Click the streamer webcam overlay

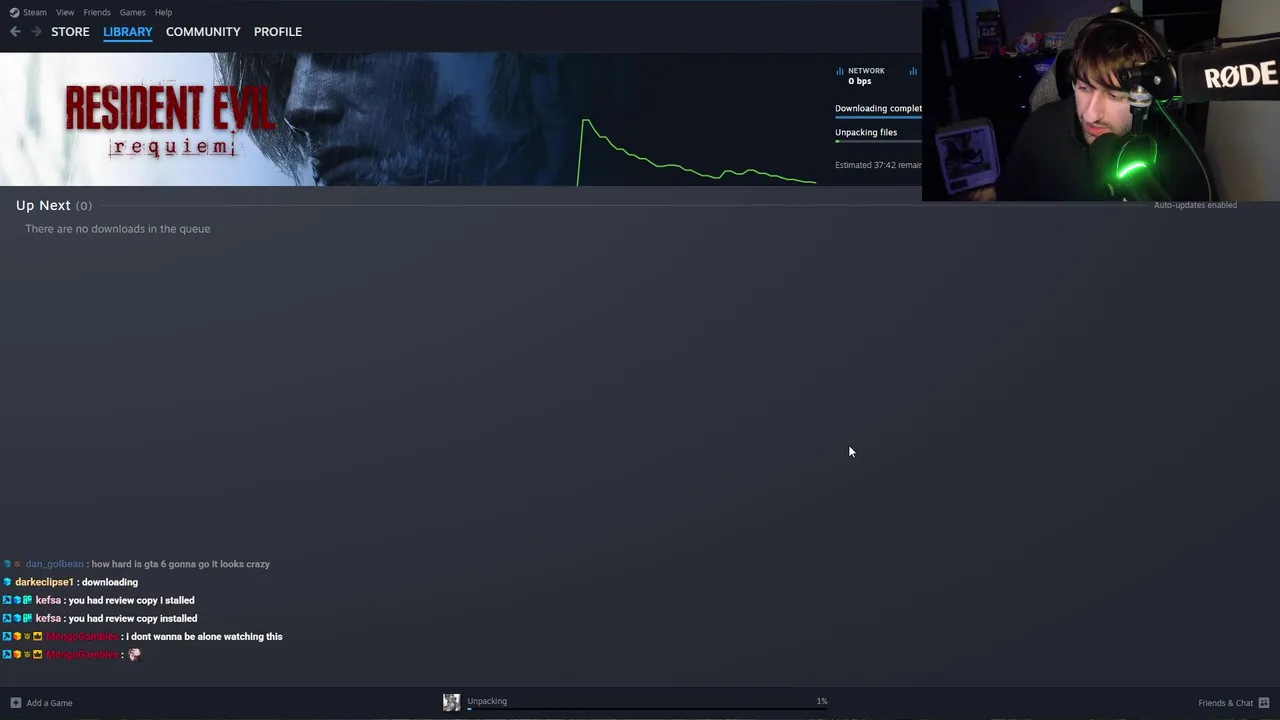point(1101,101)
